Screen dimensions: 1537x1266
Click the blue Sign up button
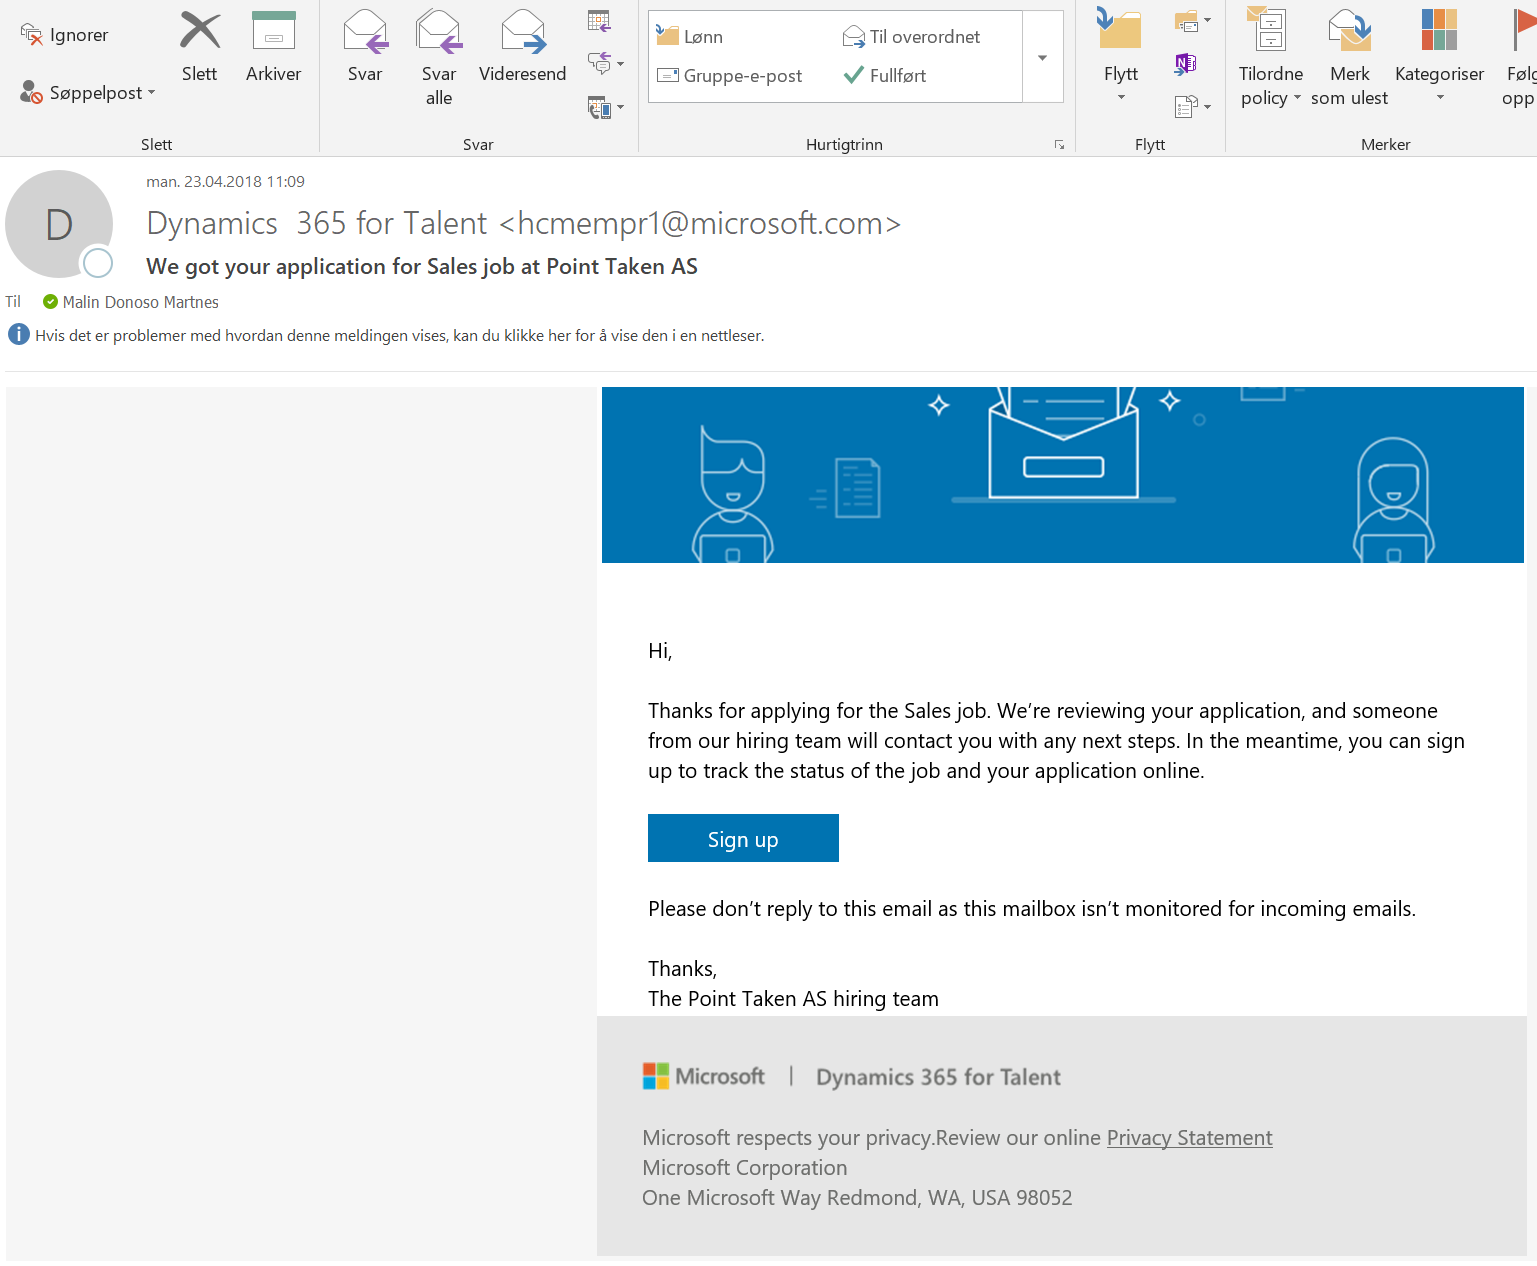(x=743, y=838)
